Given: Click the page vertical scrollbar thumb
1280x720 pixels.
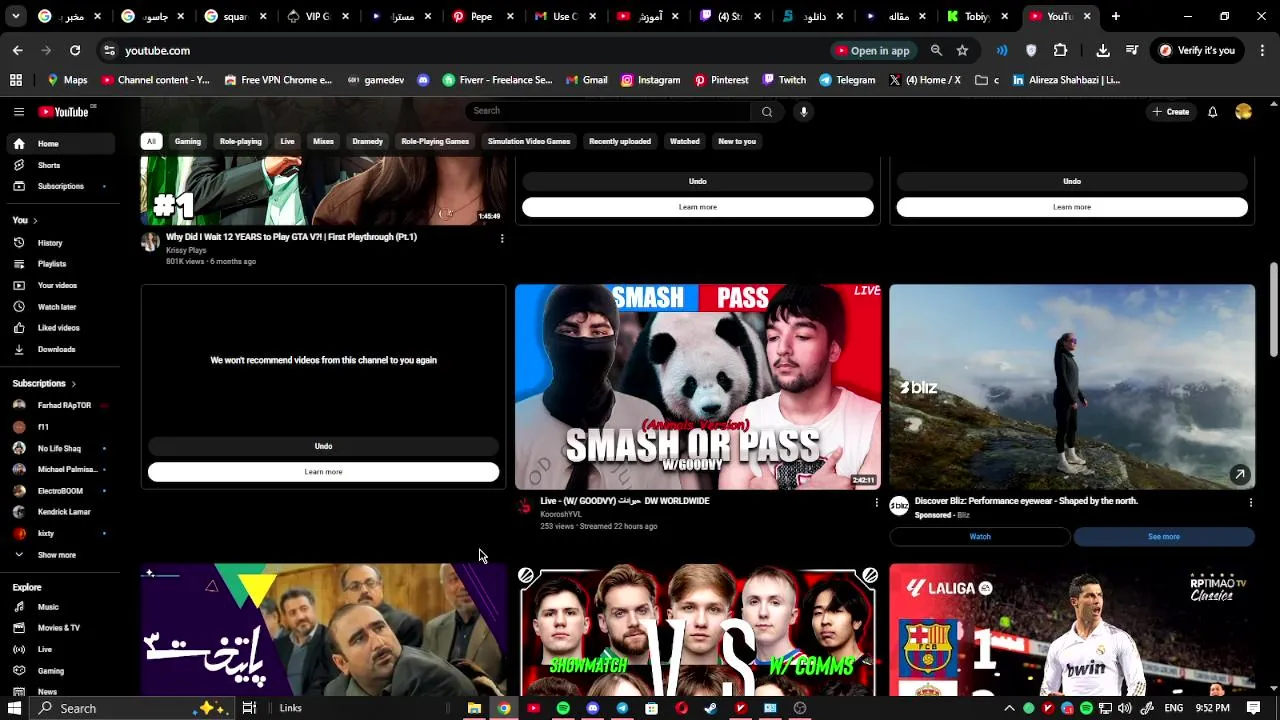Looking at the screenshot, I should [1273, 309].
